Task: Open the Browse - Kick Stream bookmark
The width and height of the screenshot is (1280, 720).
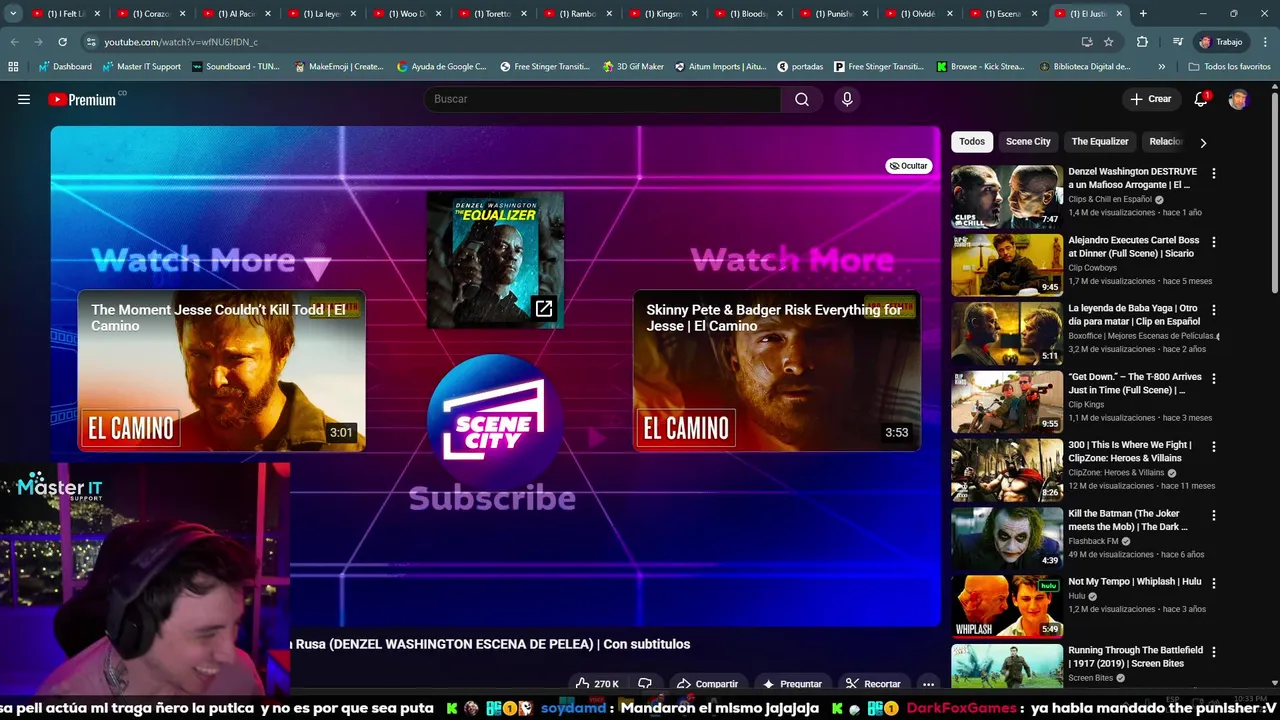Action: pyautogui.click(x=980, y=67)
